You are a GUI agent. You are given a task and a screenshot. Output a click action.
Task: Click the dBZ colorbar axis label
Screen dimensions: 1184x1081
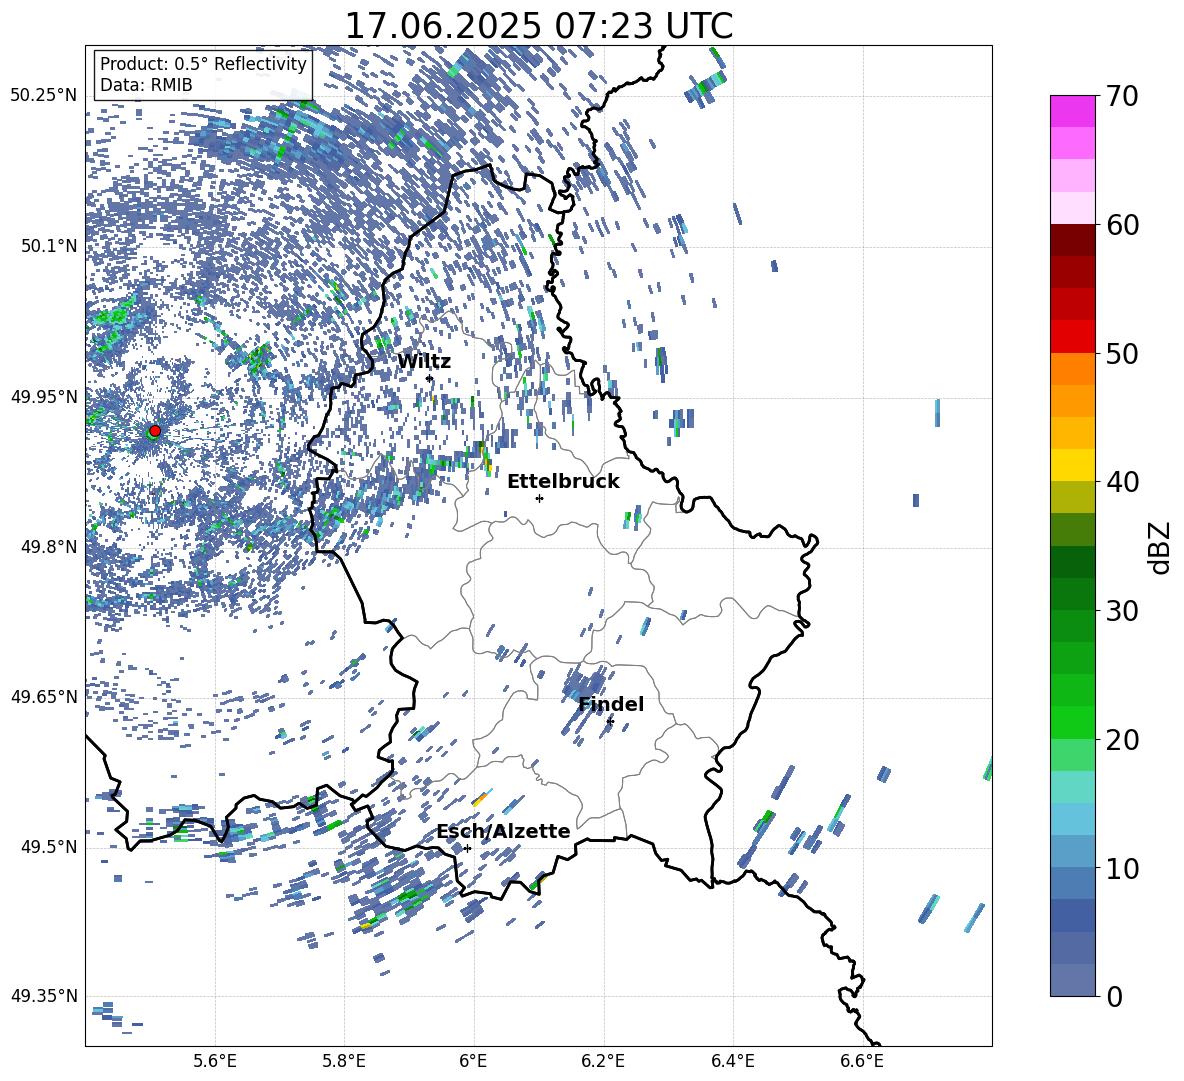(1160, 547)
